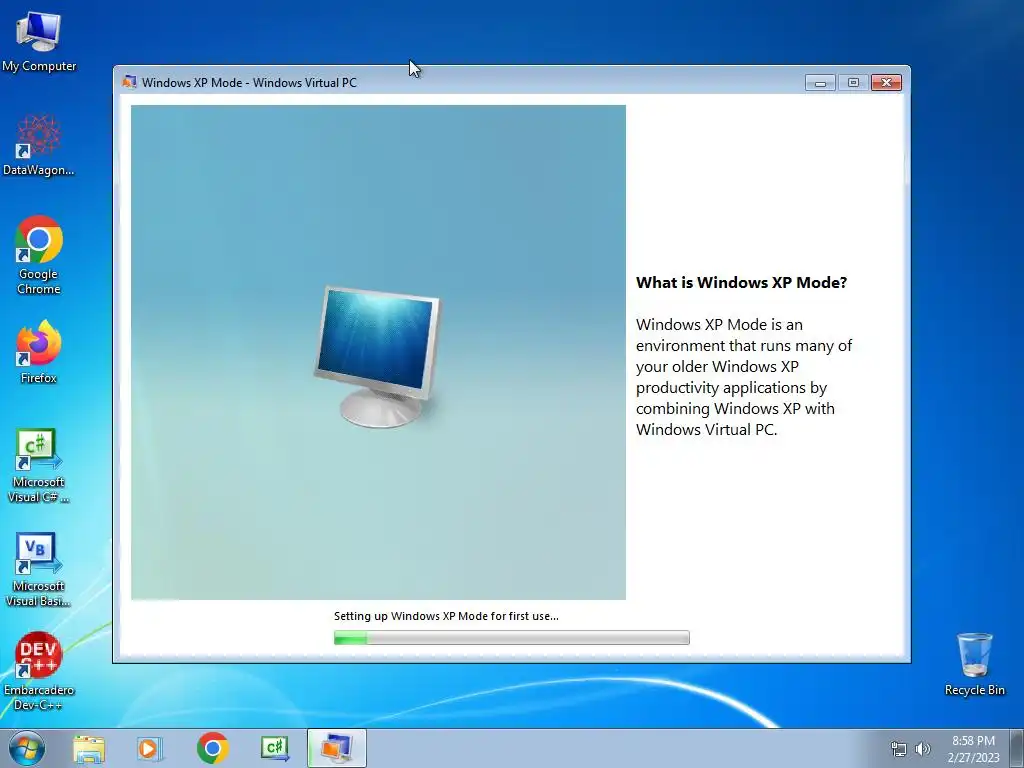Click the volume speaker tray icon
This screenshot has height=768, width=1024.
[923, 749]
